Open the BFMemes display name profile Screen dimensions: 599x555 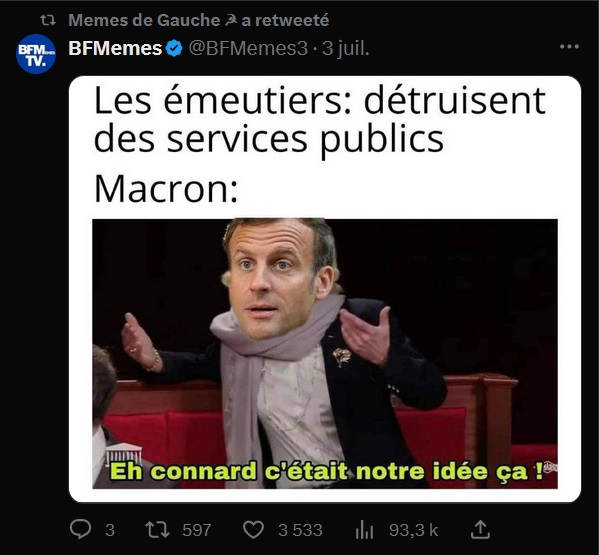coord(115,49)
